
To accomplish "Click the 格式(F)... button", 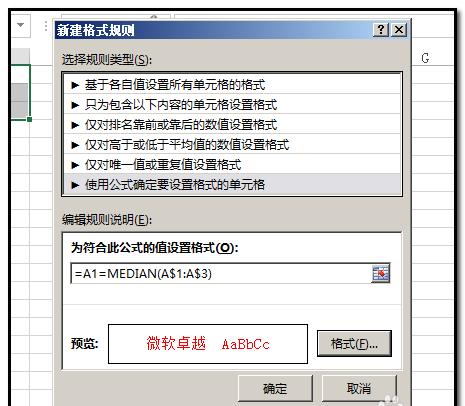I will pos(354,344).
